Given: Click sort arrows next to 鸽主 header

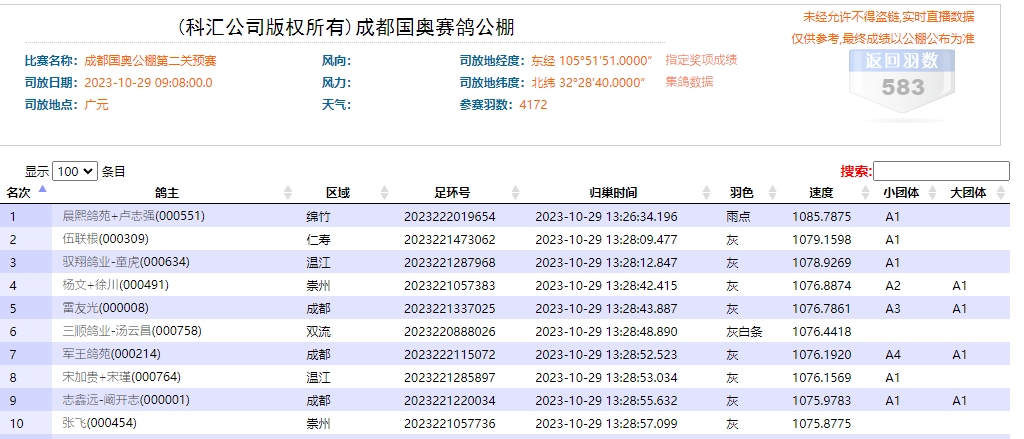Looking at the screenshot, I should pos(289,193).
